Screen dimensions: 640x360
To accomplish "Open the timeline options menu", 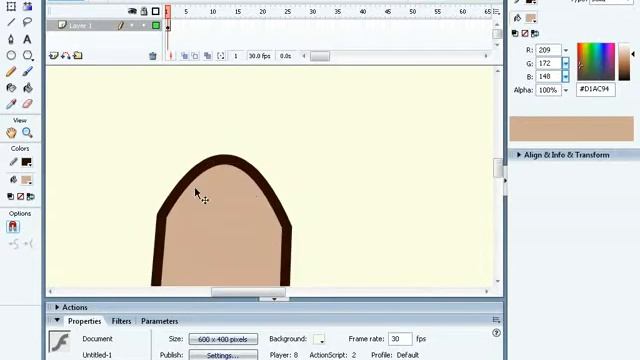I will [x=496, y=12].
